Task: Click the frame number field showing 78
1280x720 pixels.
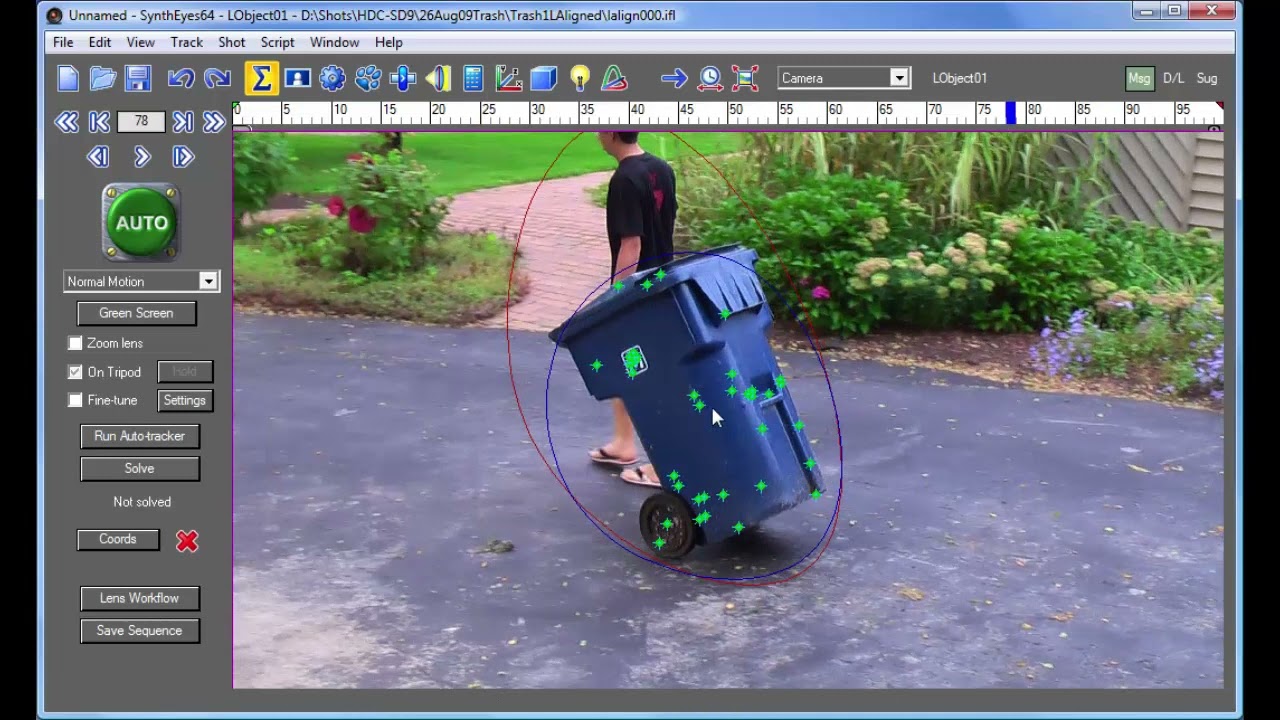Action: click(x=141, y=122)
